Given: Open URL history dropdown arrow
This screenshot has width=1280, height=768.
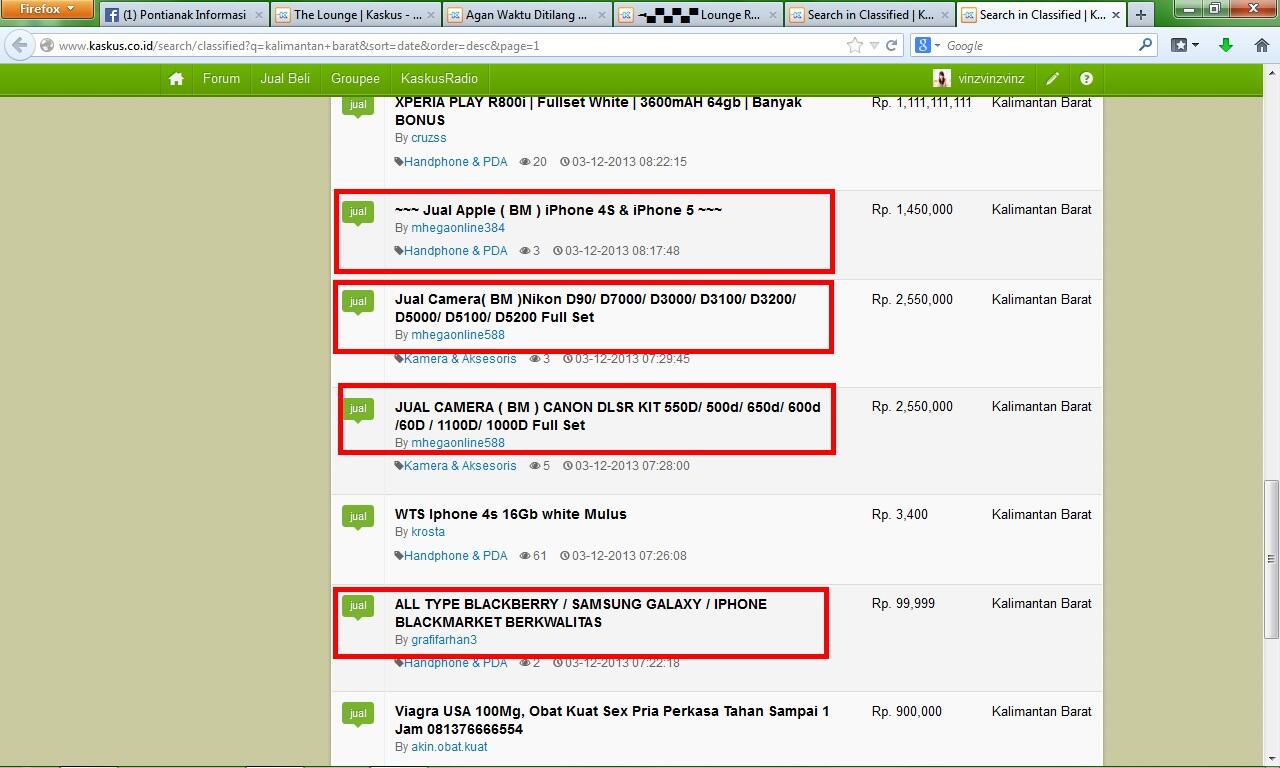Looking at the screenshot, I should 874,45.
